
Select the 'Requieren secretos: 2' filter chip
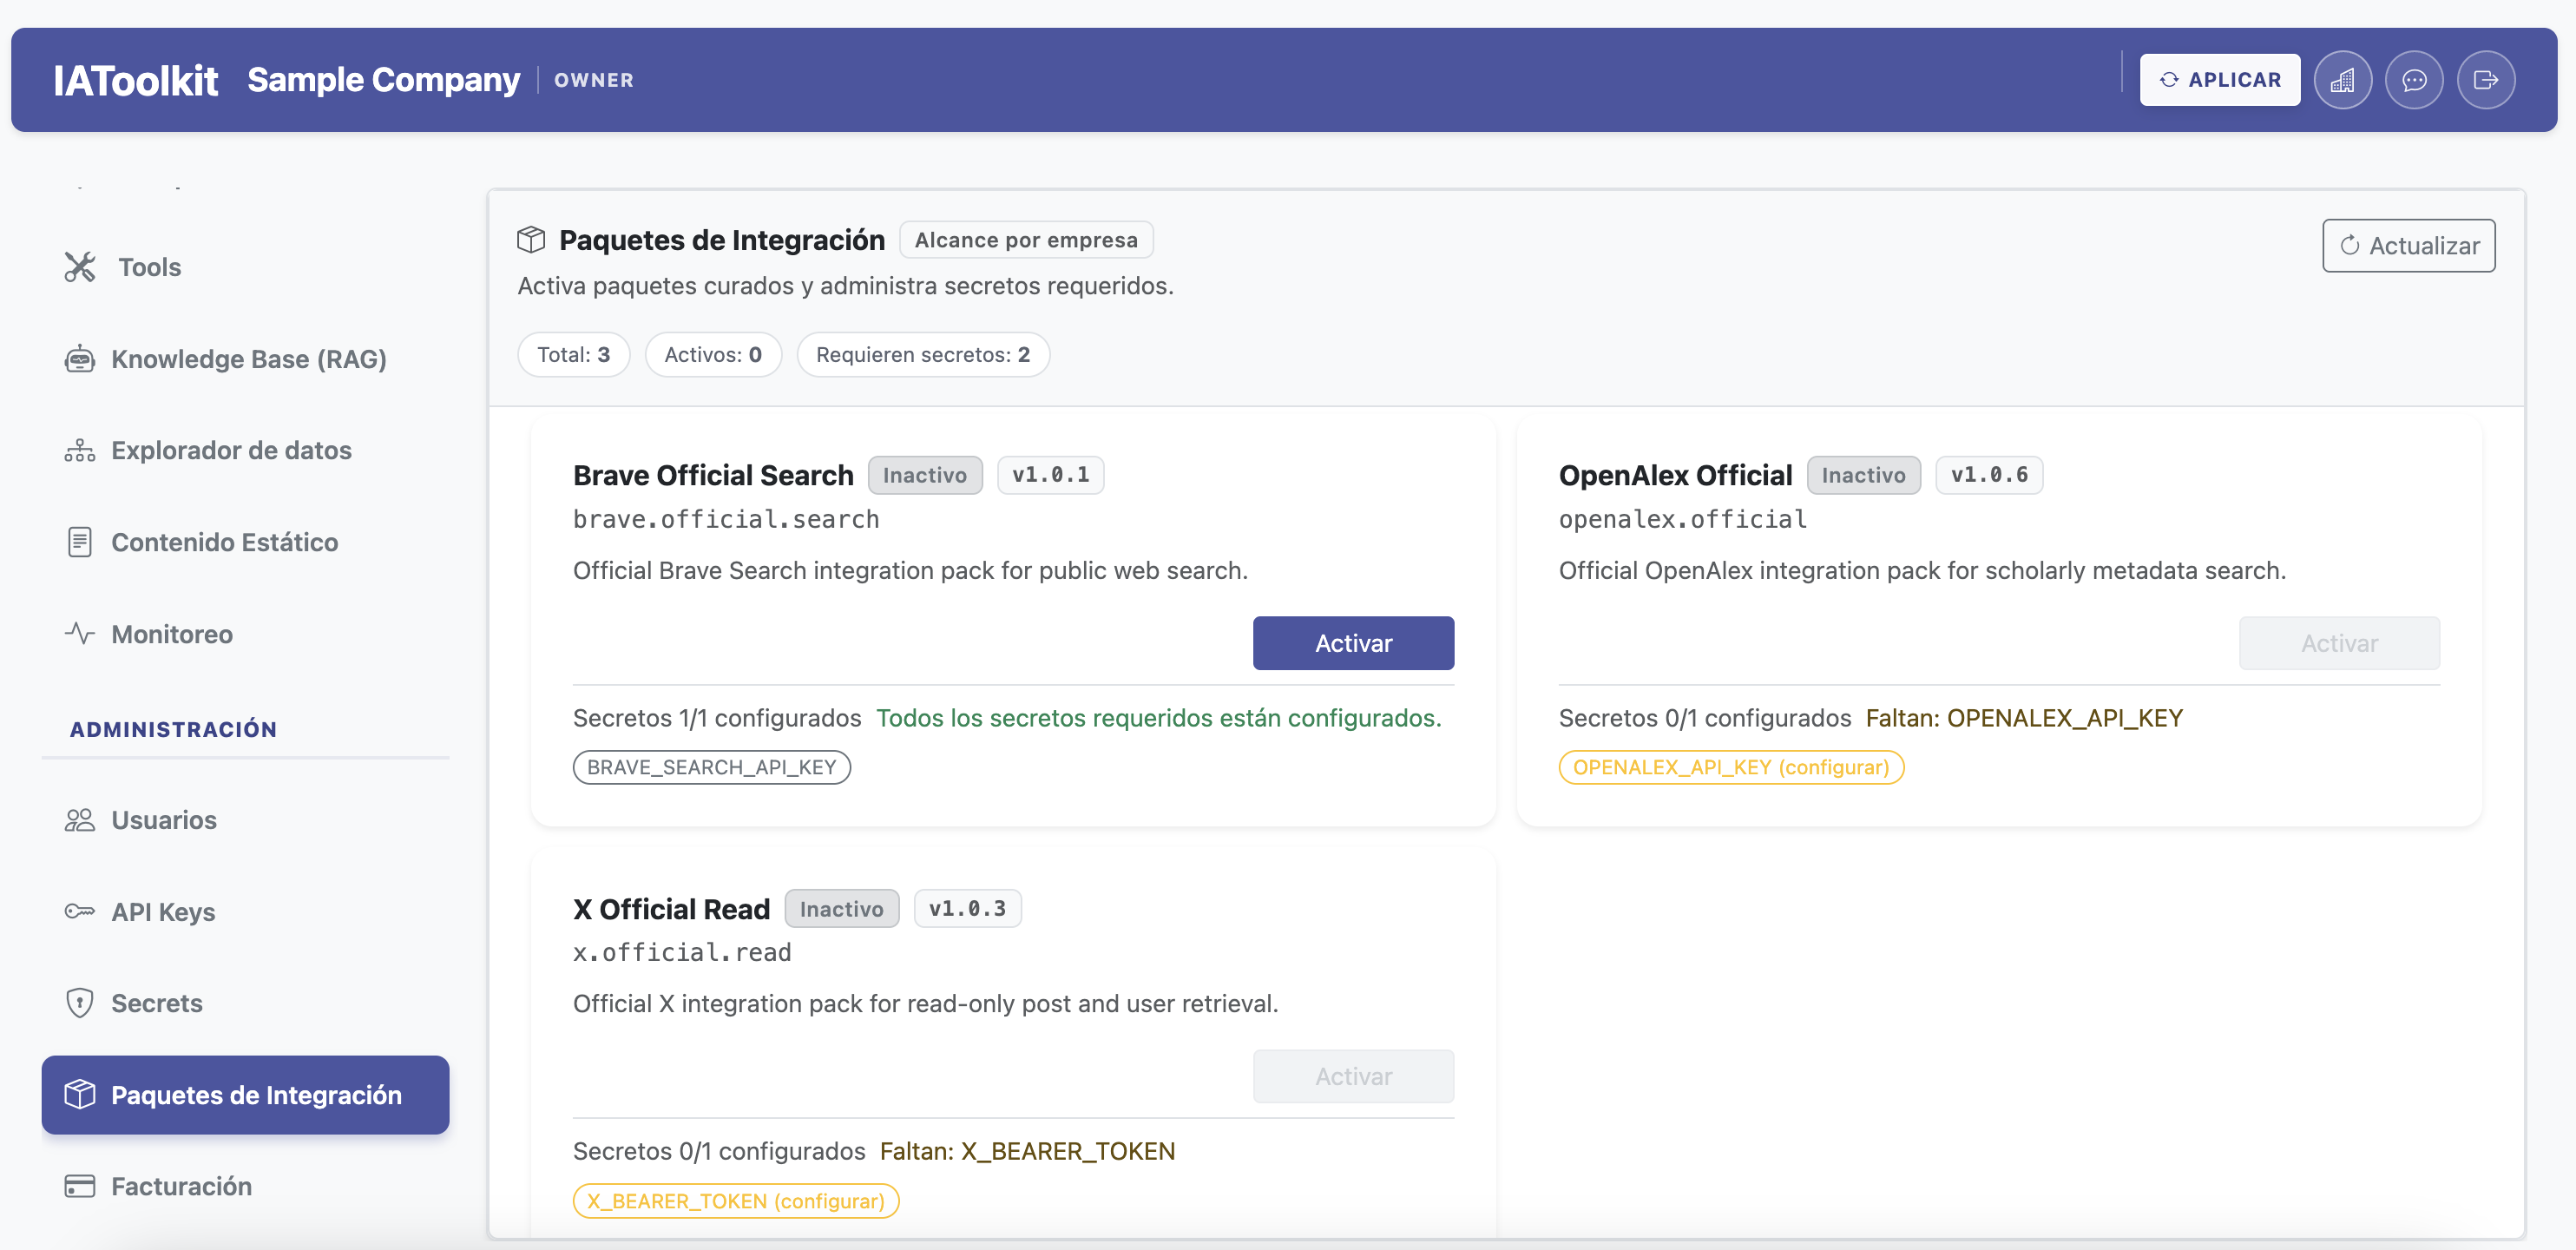[922, 354]
